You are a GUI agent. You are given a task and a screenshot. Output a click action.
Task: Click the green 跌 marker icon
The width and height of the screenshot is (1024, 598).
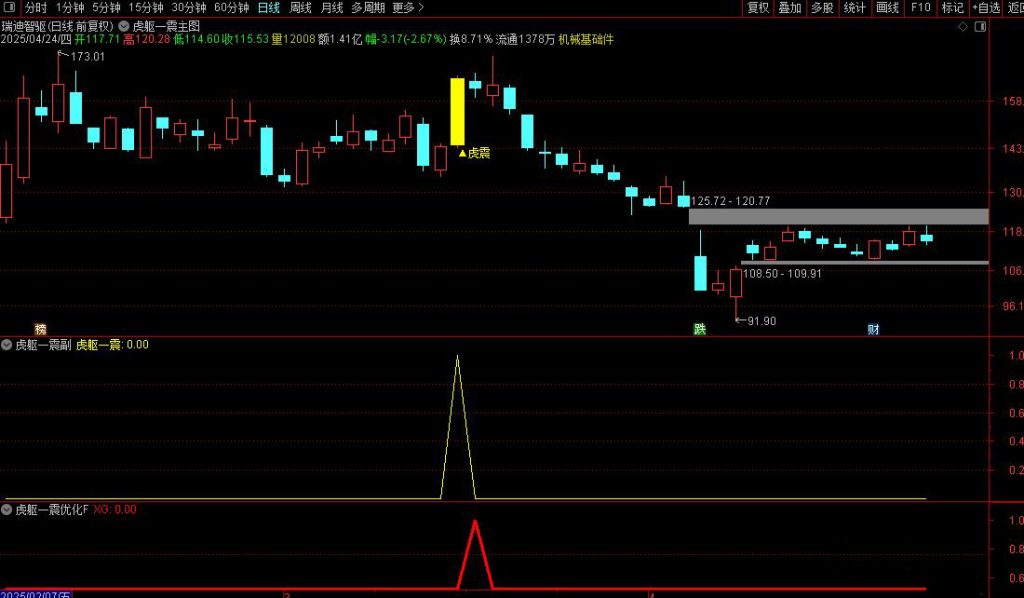tap(700, 329)
